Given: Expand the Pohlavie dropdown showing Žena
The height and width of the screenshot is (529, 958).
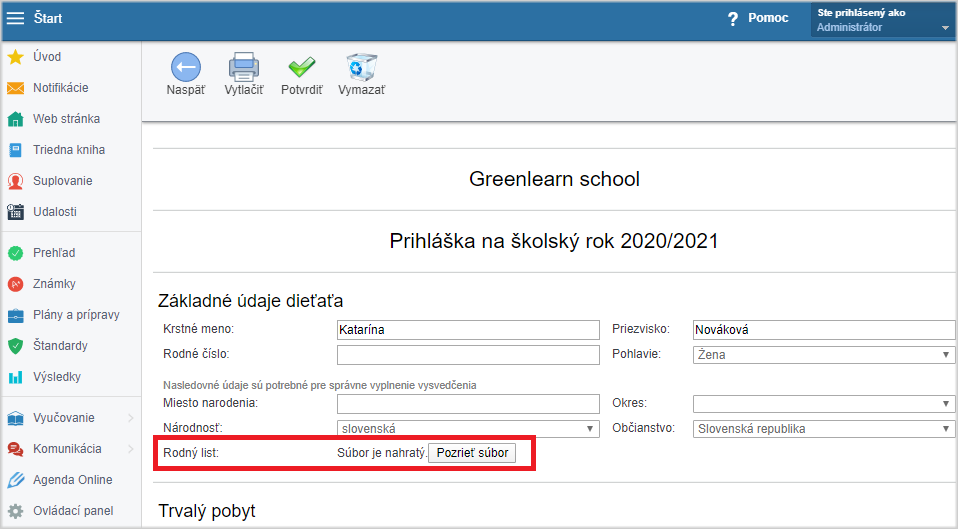Looking at the screenshot, I should pos(824,355).
